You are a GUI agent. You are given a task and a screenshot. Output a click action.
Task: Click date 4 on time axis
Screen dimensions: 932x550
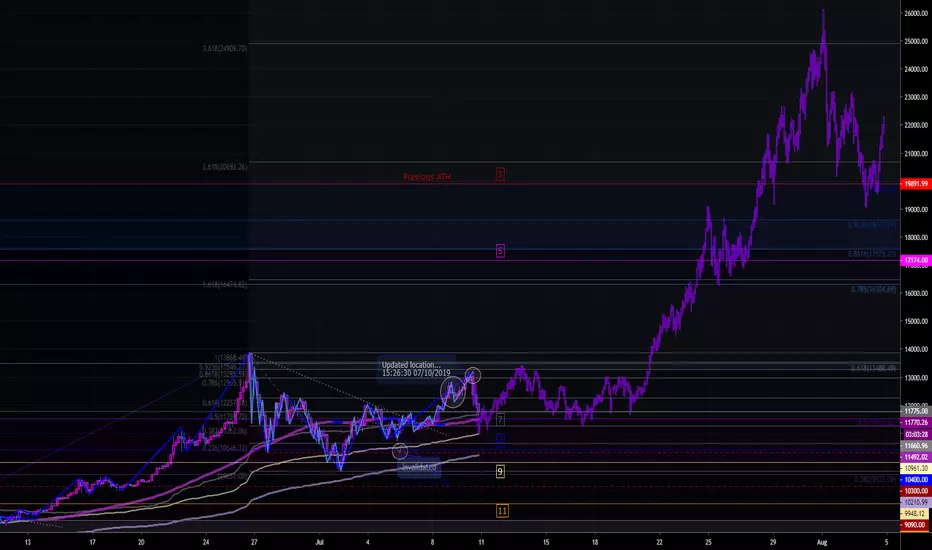pyautogui.click(x=368, y=542)
